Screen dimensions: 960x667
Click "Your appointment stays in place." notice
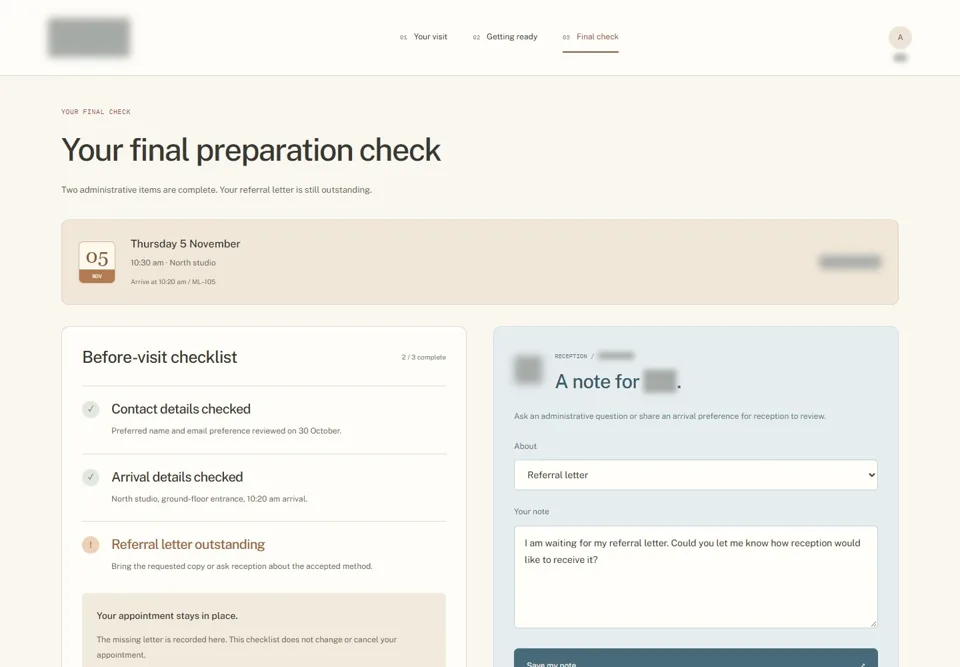pyautogui.click(x=167, y=616)
